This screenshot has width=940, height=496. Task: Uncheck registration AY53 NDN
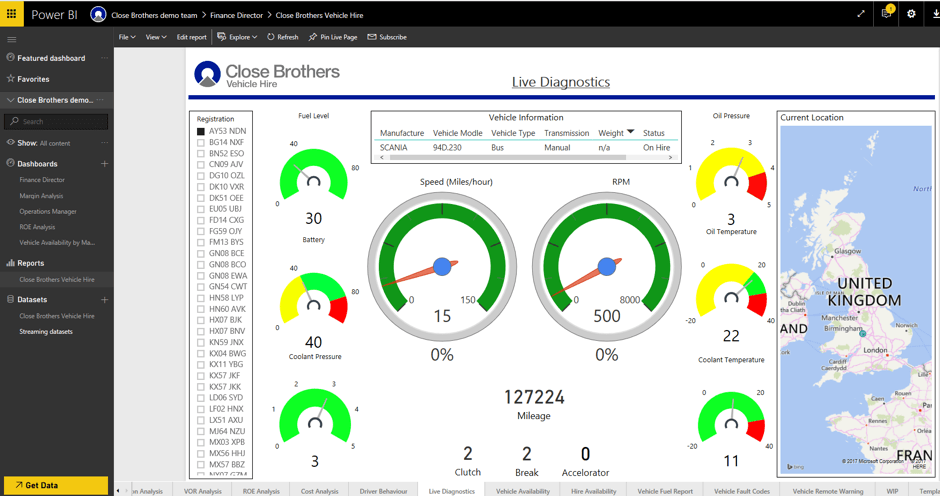[x=201, y=131]
